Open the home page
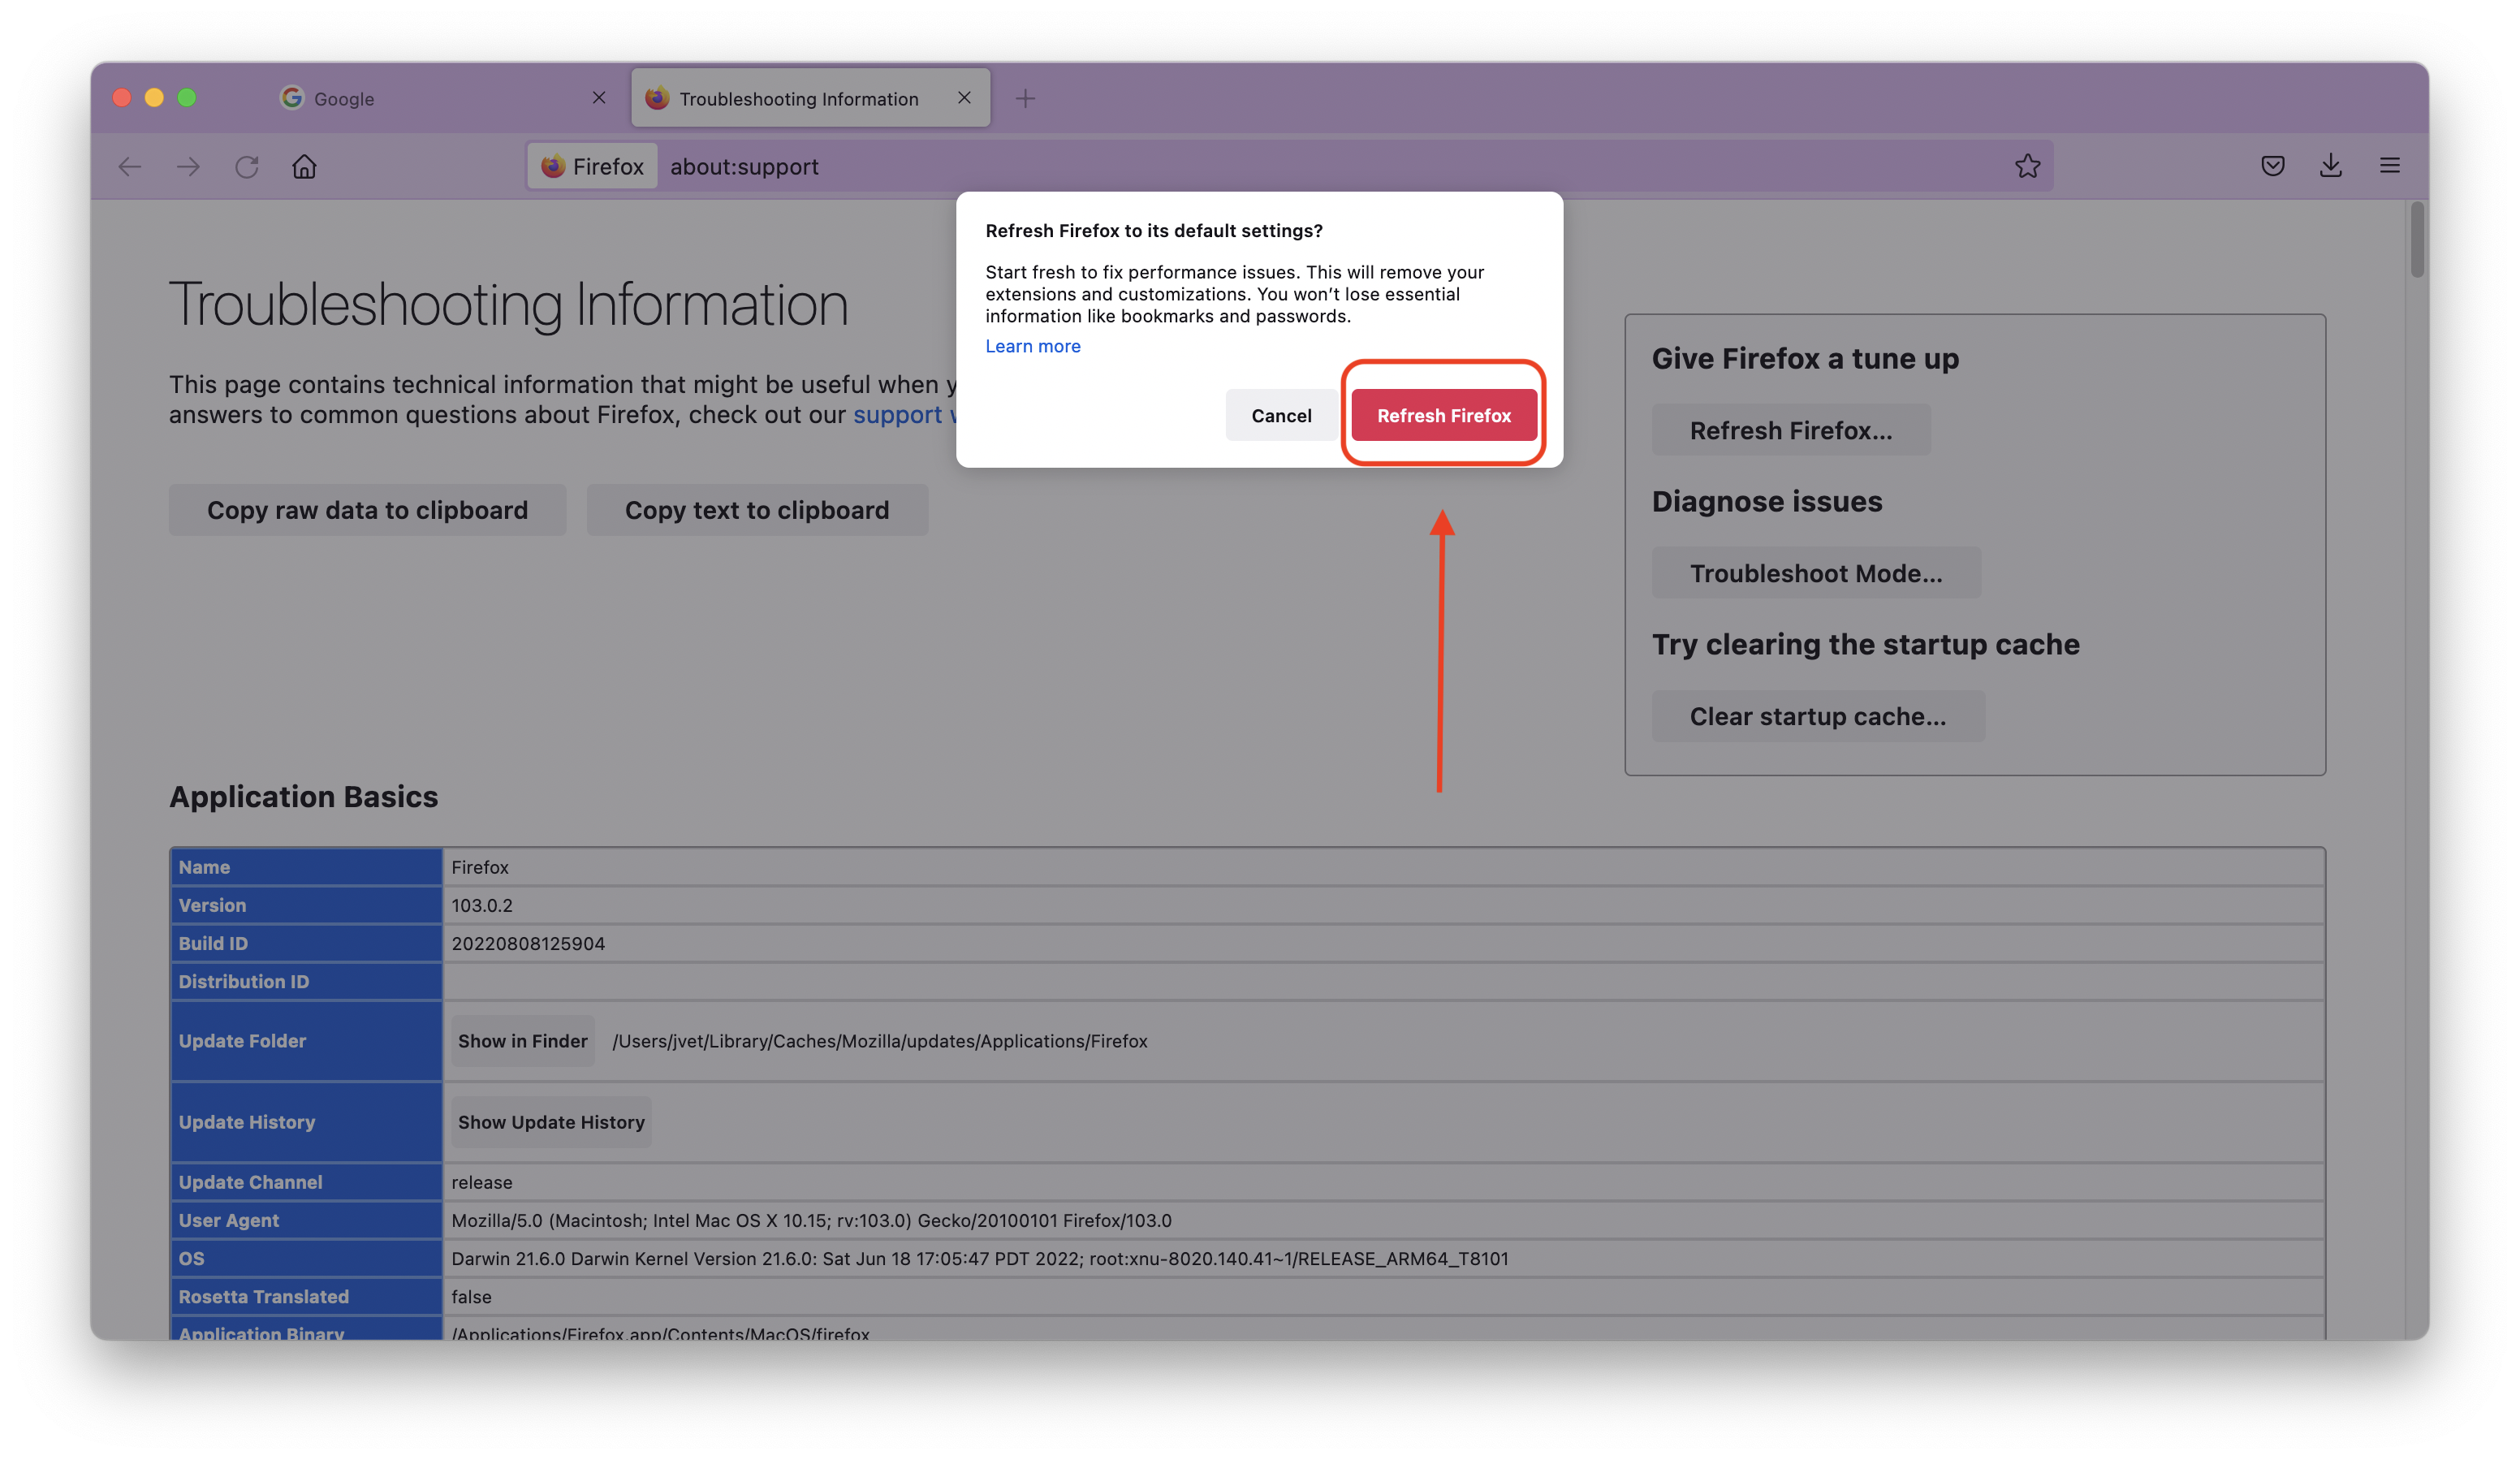 pyautogui.click(x=304, y=166)
